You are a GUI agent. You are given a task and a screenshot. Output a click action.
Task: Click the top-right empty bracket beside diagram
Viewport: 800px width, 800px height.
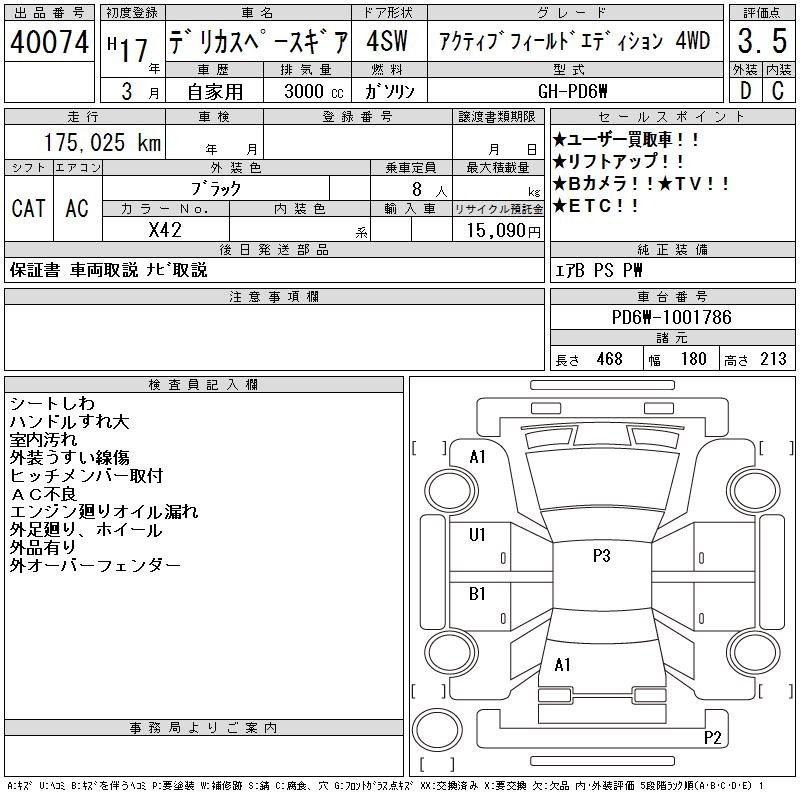(x=772, y=447)
